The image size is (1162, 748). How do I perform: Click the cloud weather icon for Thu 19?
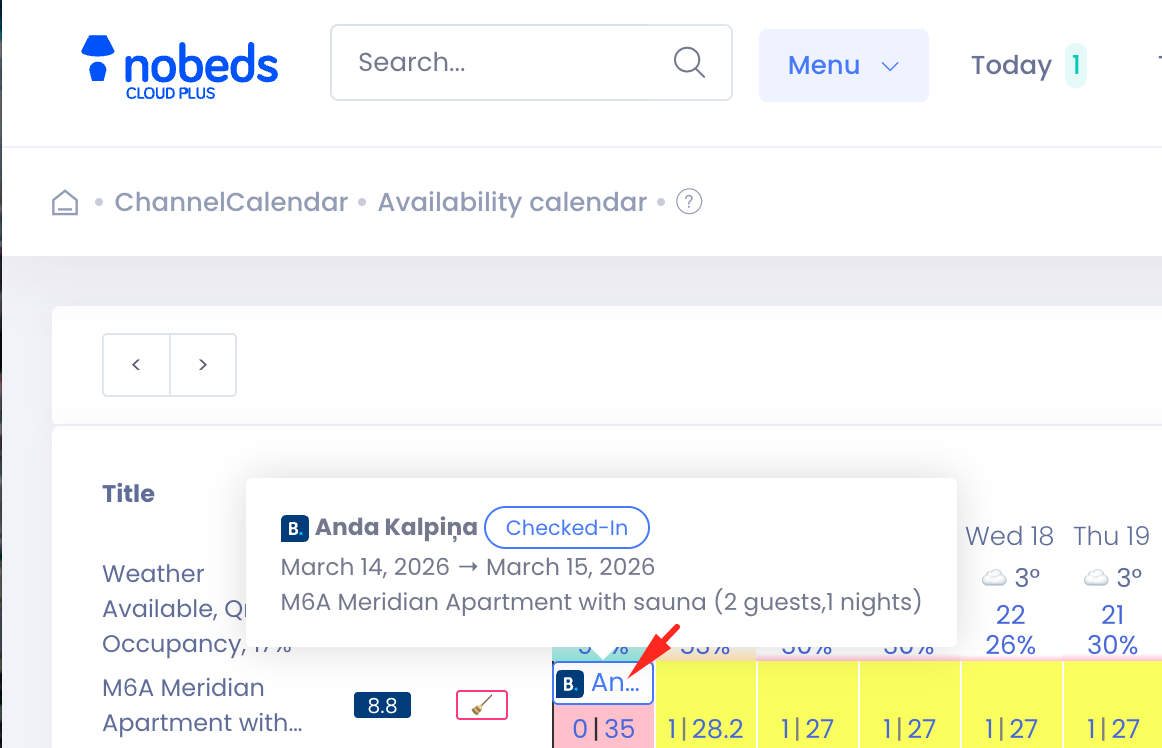[x=1097, y=578]
